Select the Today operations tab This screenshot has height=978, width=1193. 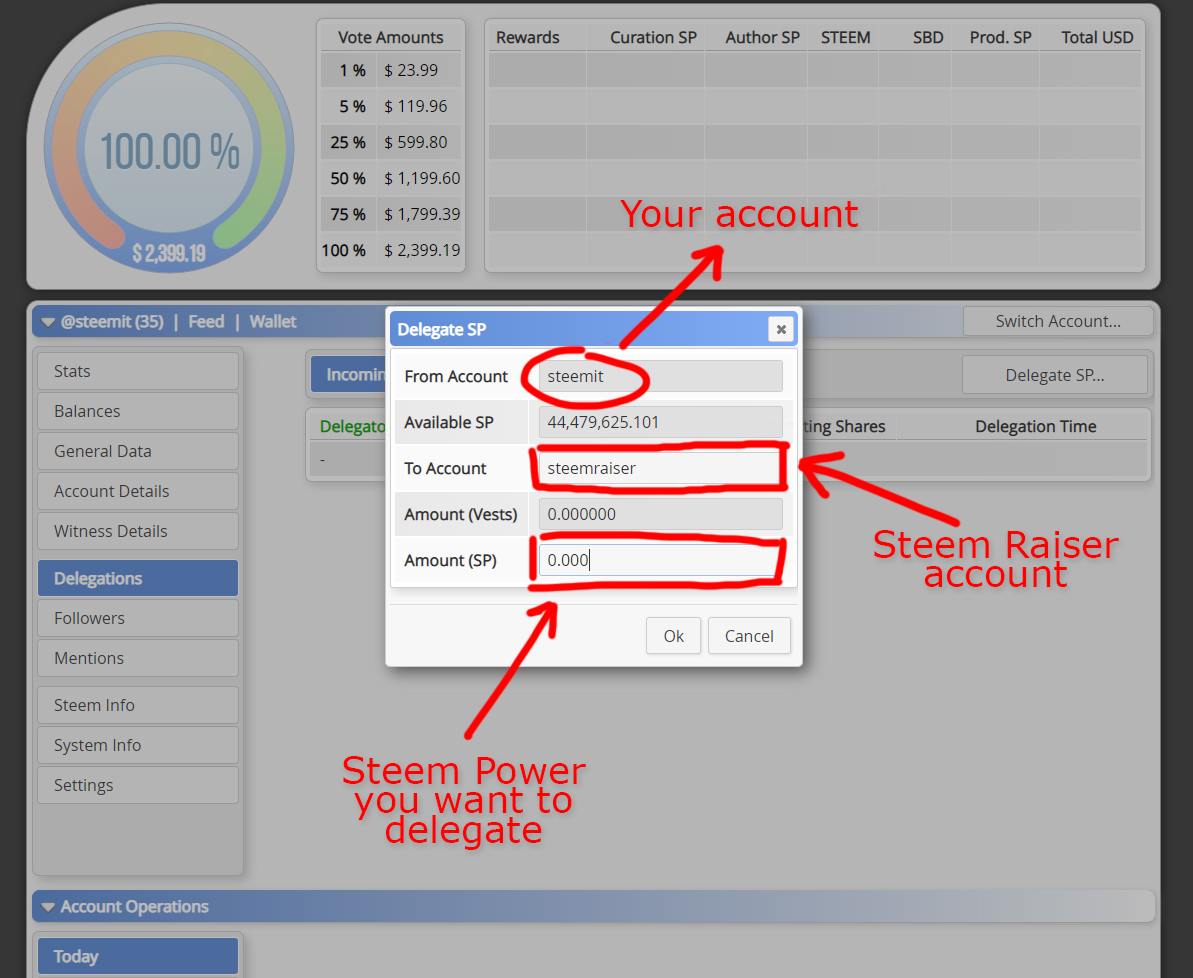(x=138, y=956)
